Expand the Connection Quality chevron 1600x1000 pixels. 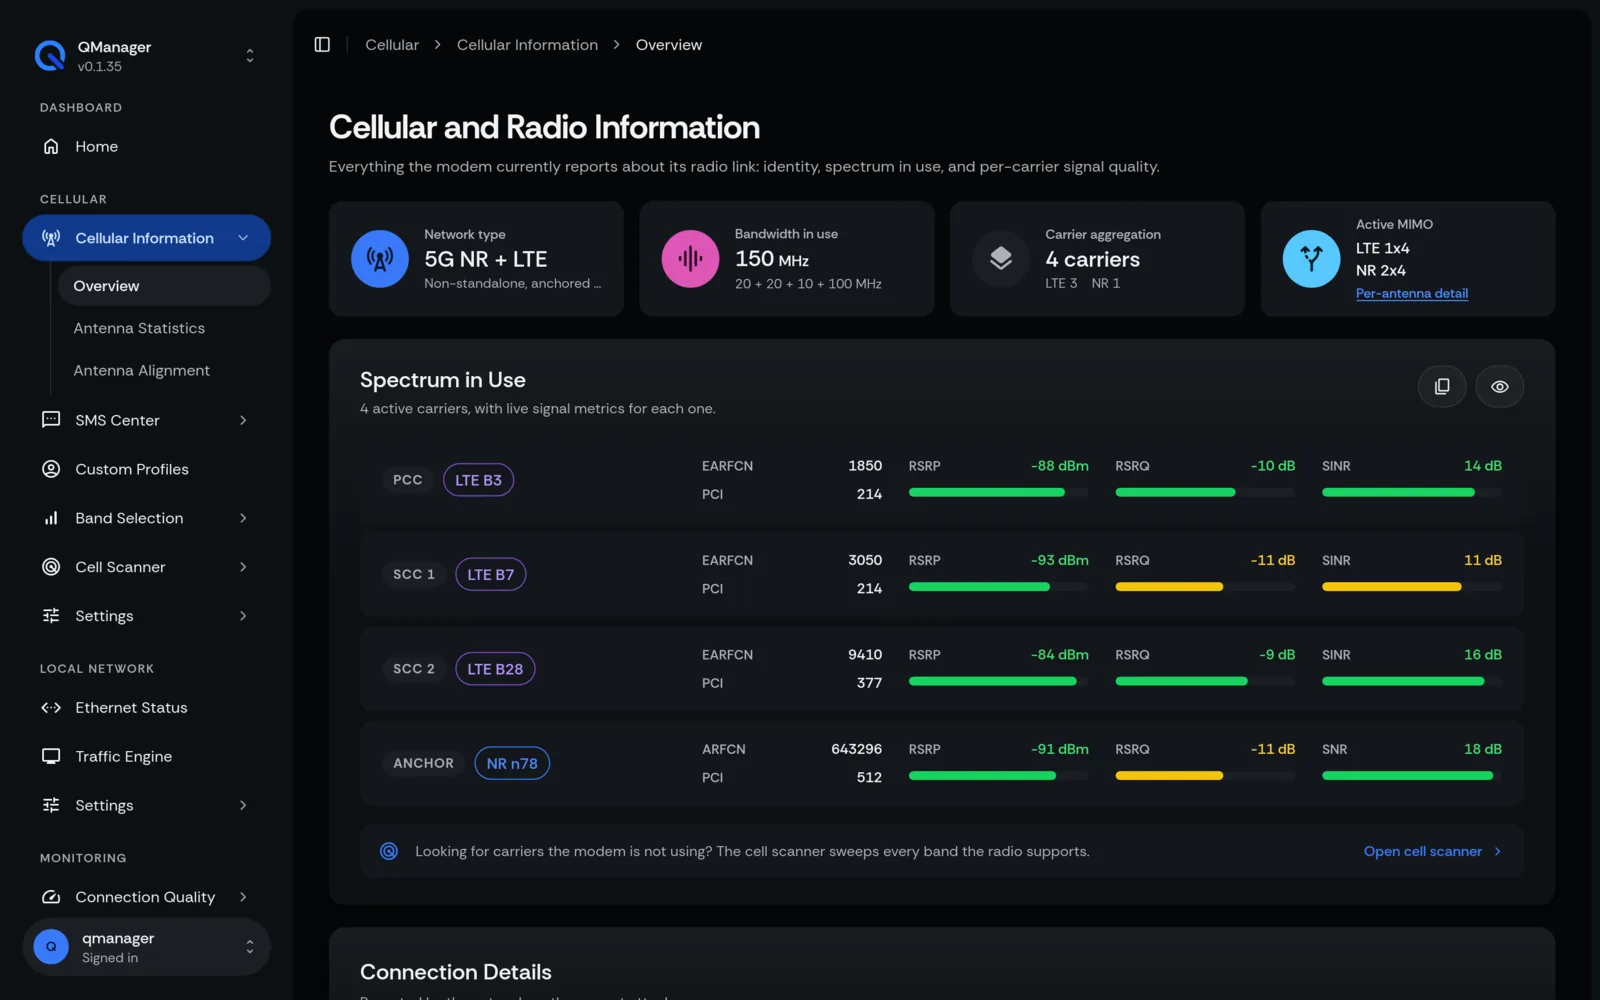(x=243, y=897)
